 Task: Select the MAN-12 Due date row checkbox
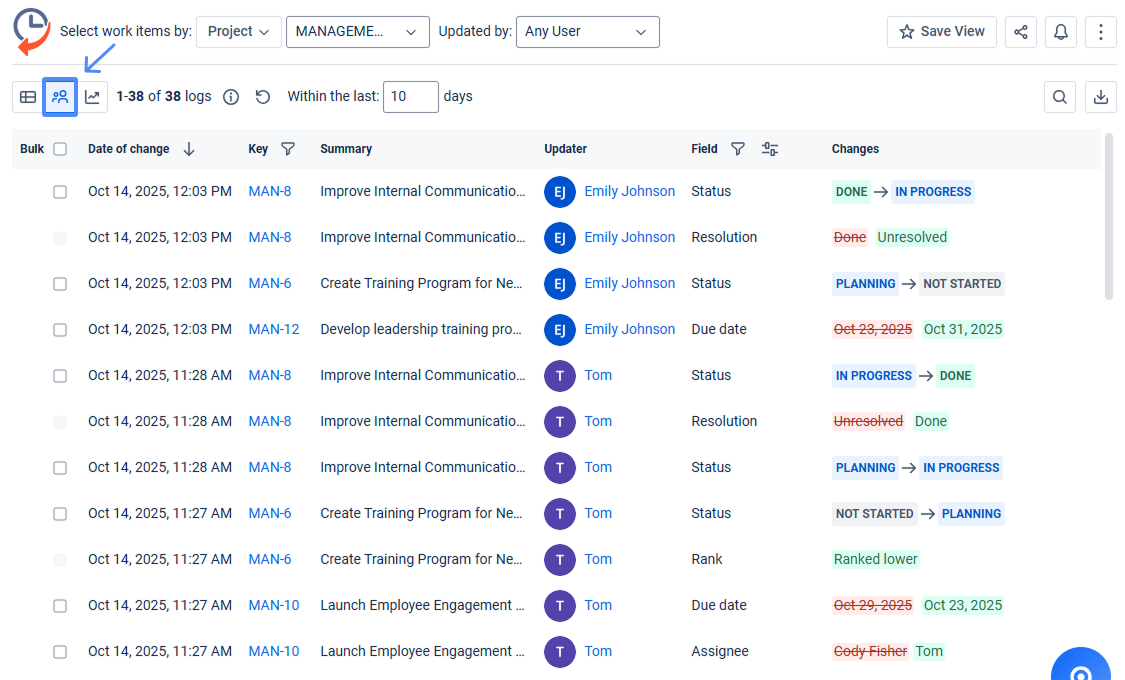point(60,330)
